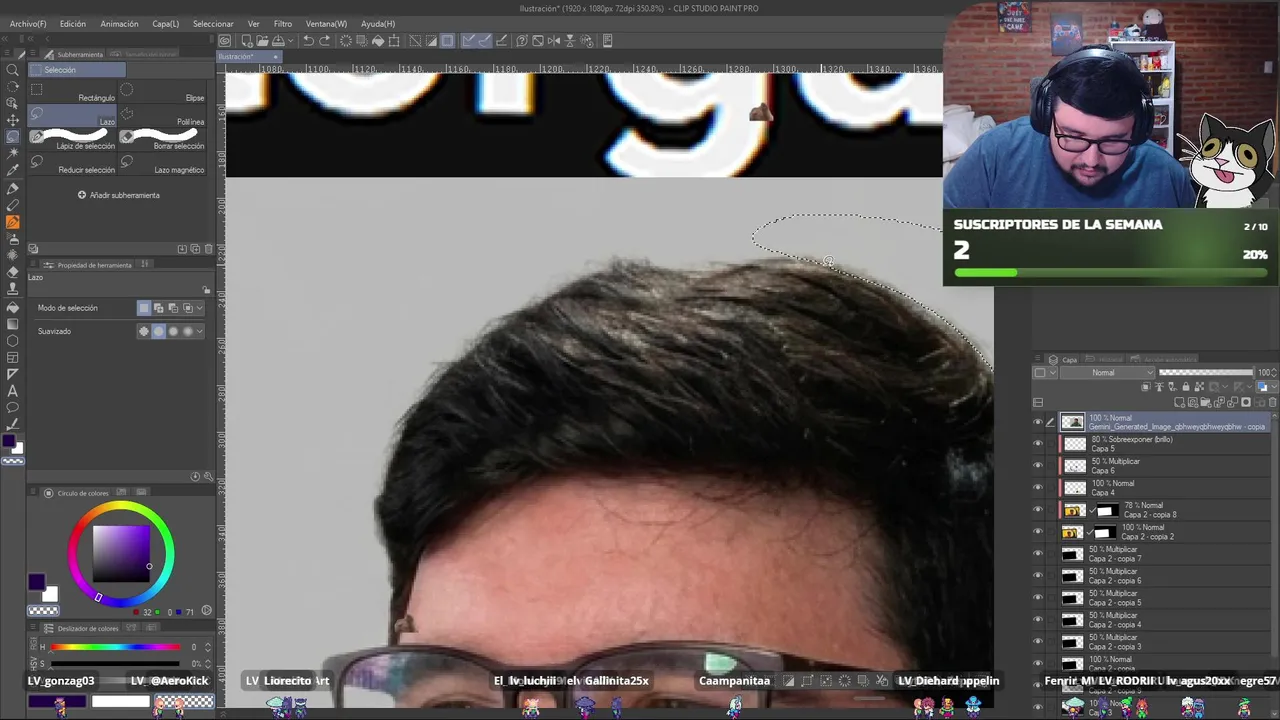Open the save options arrow in the command bar
The width and height of the screenshot is (1280, 720).
tap(290, 41)
